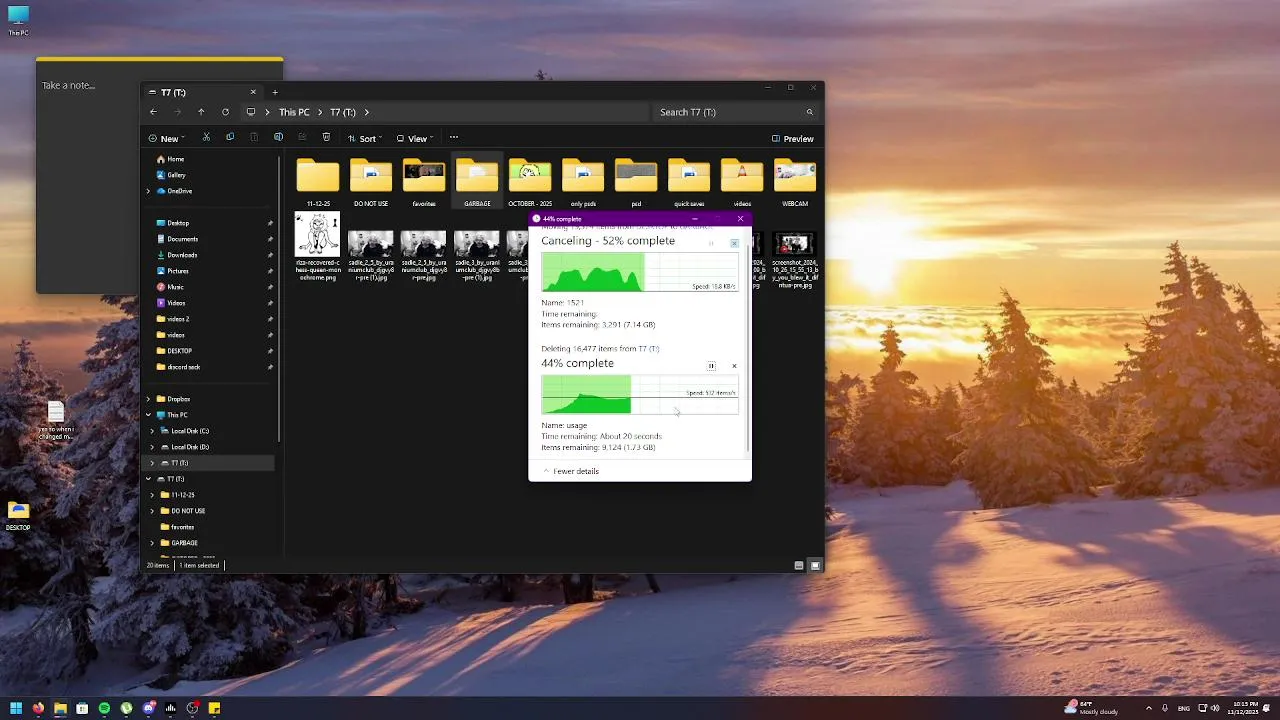Open Gallery in navigation pane
The height and width of the screenshot is (720, 1280).
click(170, 175)
